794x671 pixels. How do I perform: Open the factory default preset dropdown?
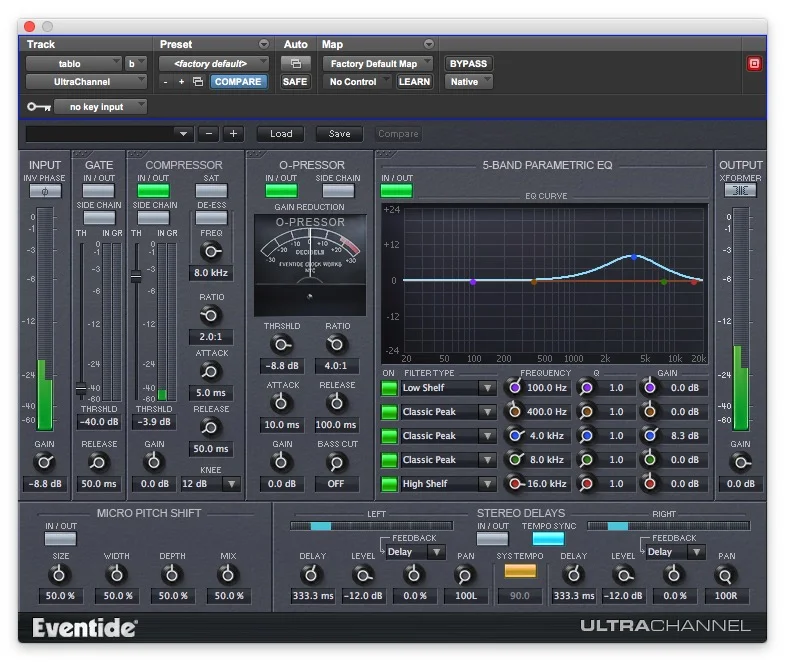pos(214,64)
